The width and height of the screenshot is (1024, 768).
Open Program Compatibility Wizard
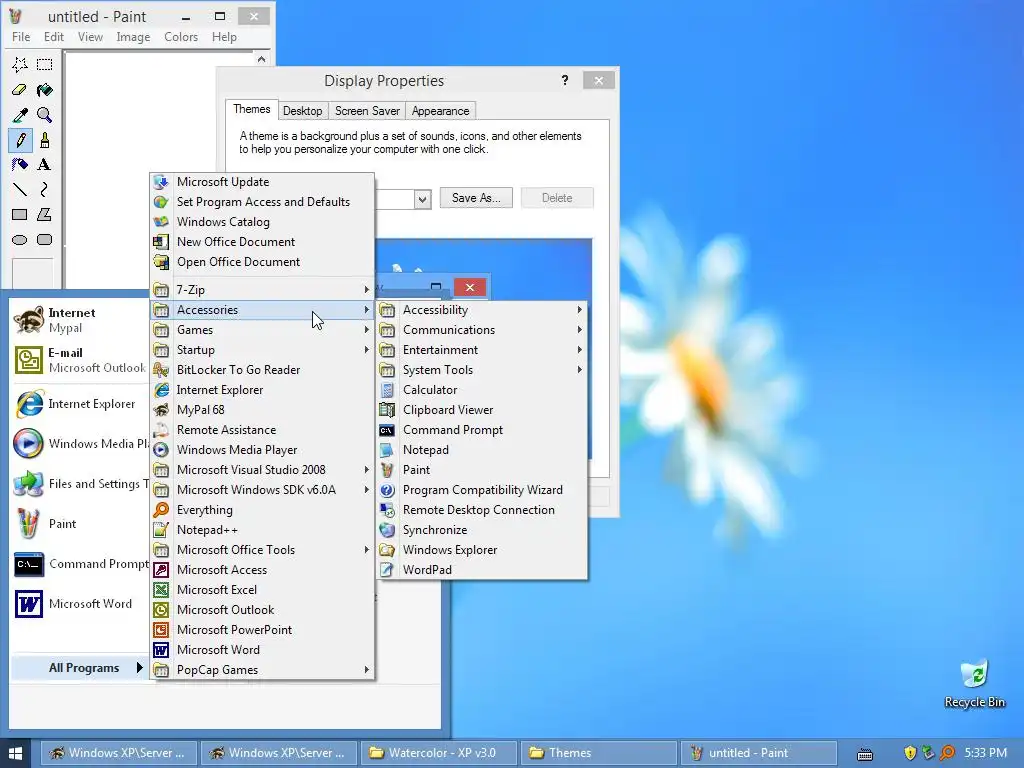click(482, 490)
